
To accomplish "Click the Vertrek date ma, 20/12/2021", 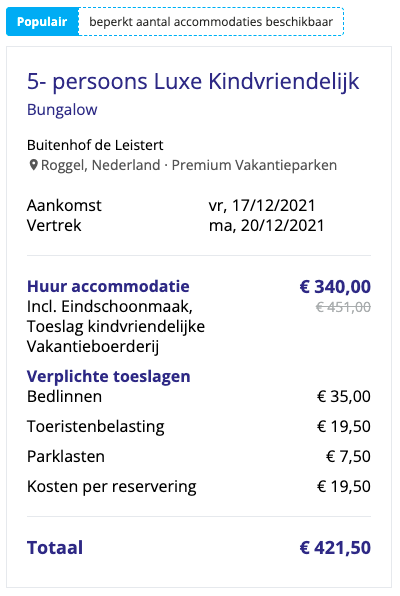I will tap(266, 226).
